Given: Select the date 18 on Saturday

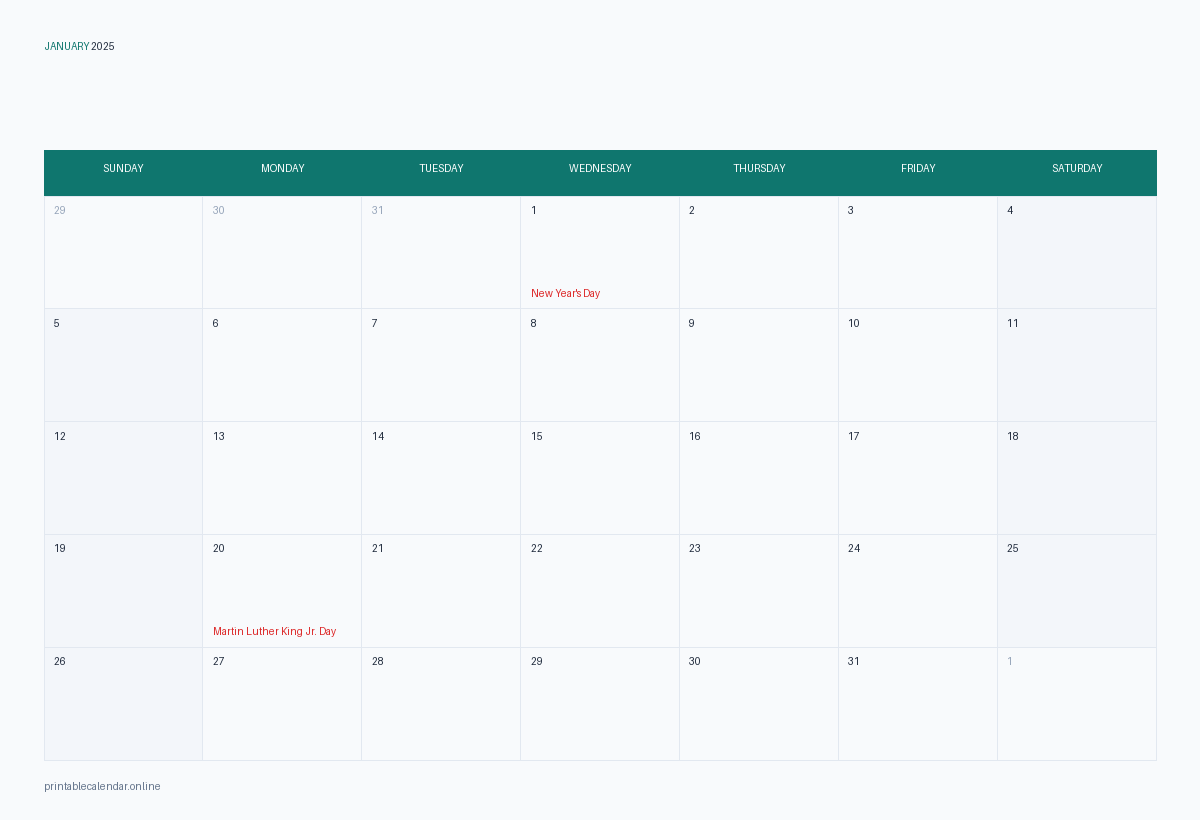Looking at the screenshot, I should [x=1077, y=478].
